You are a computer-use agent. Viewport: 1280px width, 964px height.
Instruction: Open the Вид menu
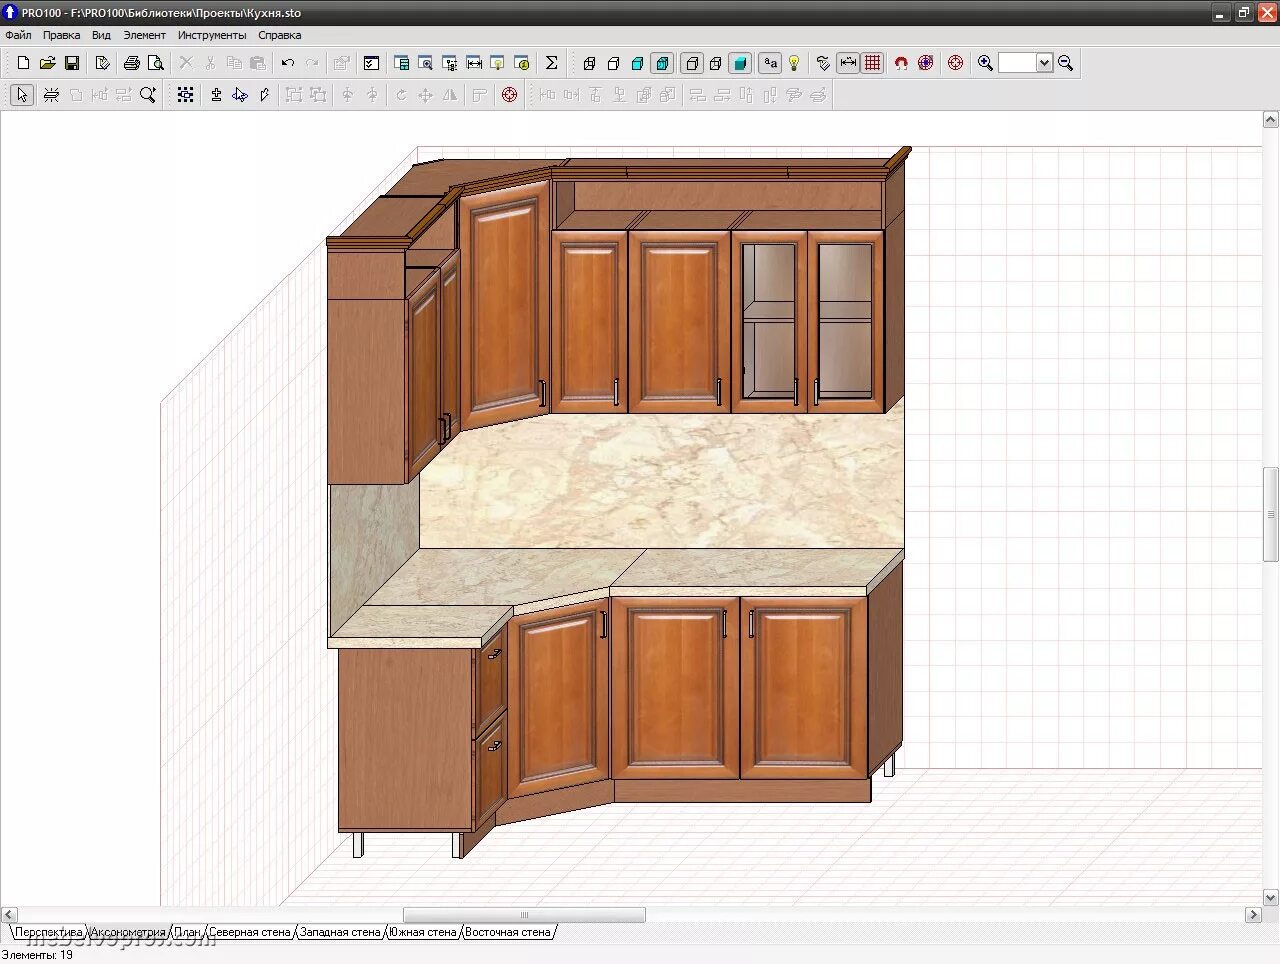[x=100, y=34]
